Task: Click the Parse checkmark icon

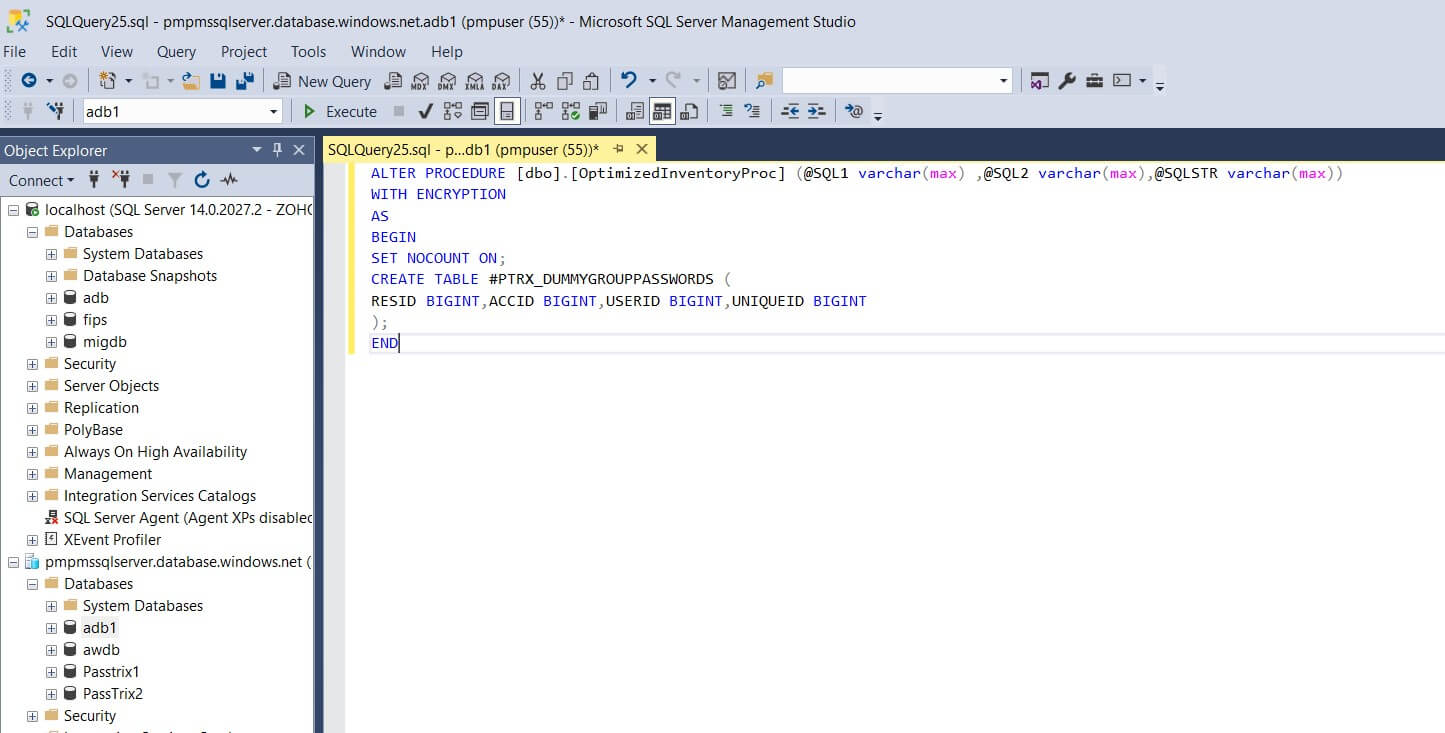Action: [425, 111]
